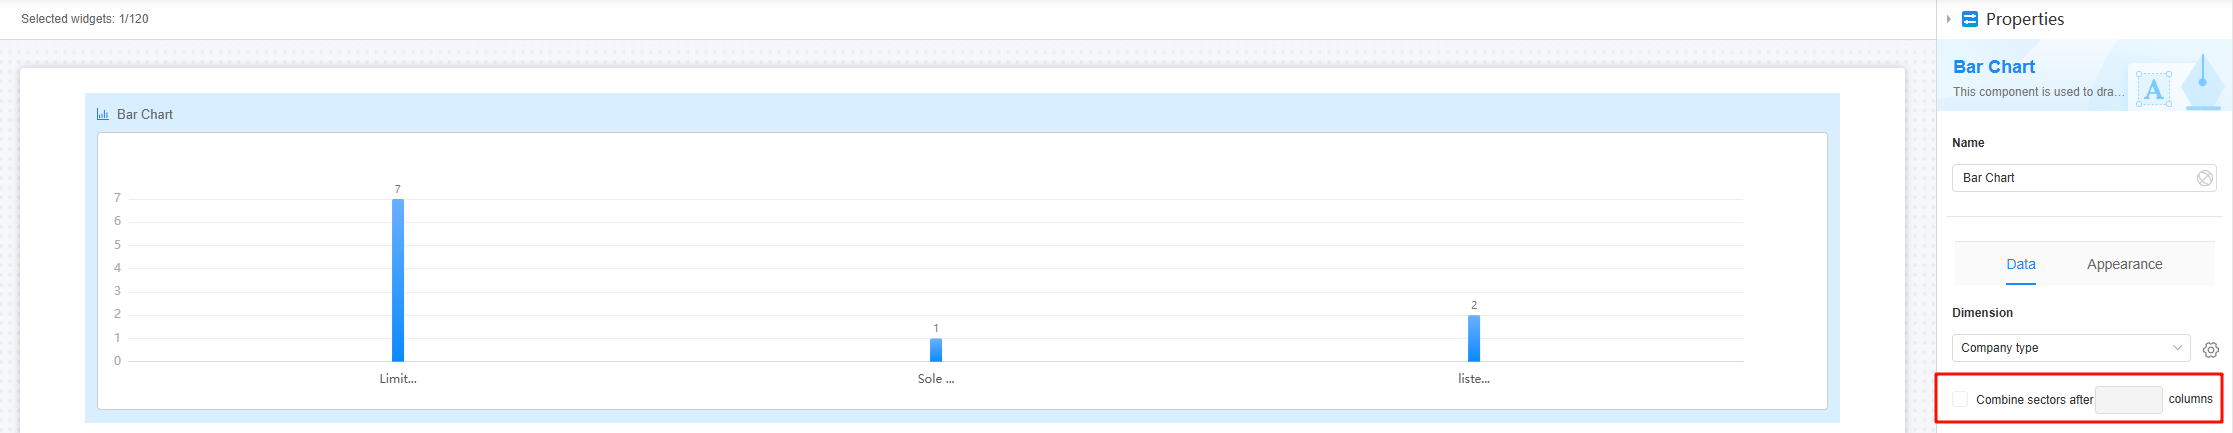2233x433 pixels.
Task: Click the Selected widgets: 1/120 status text
Action: click(x=85, y=19)
